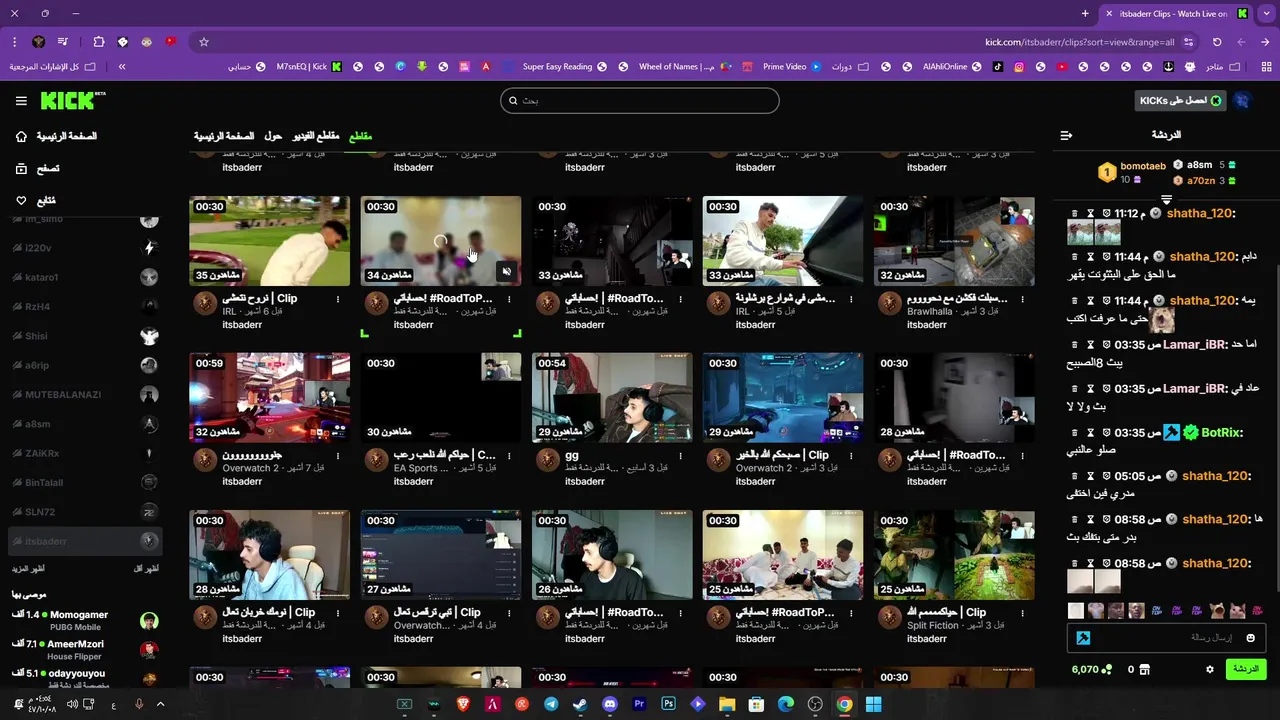Open Discord from the taskbar
Screen dimensions: 1280x720
[x=610, y=704]
